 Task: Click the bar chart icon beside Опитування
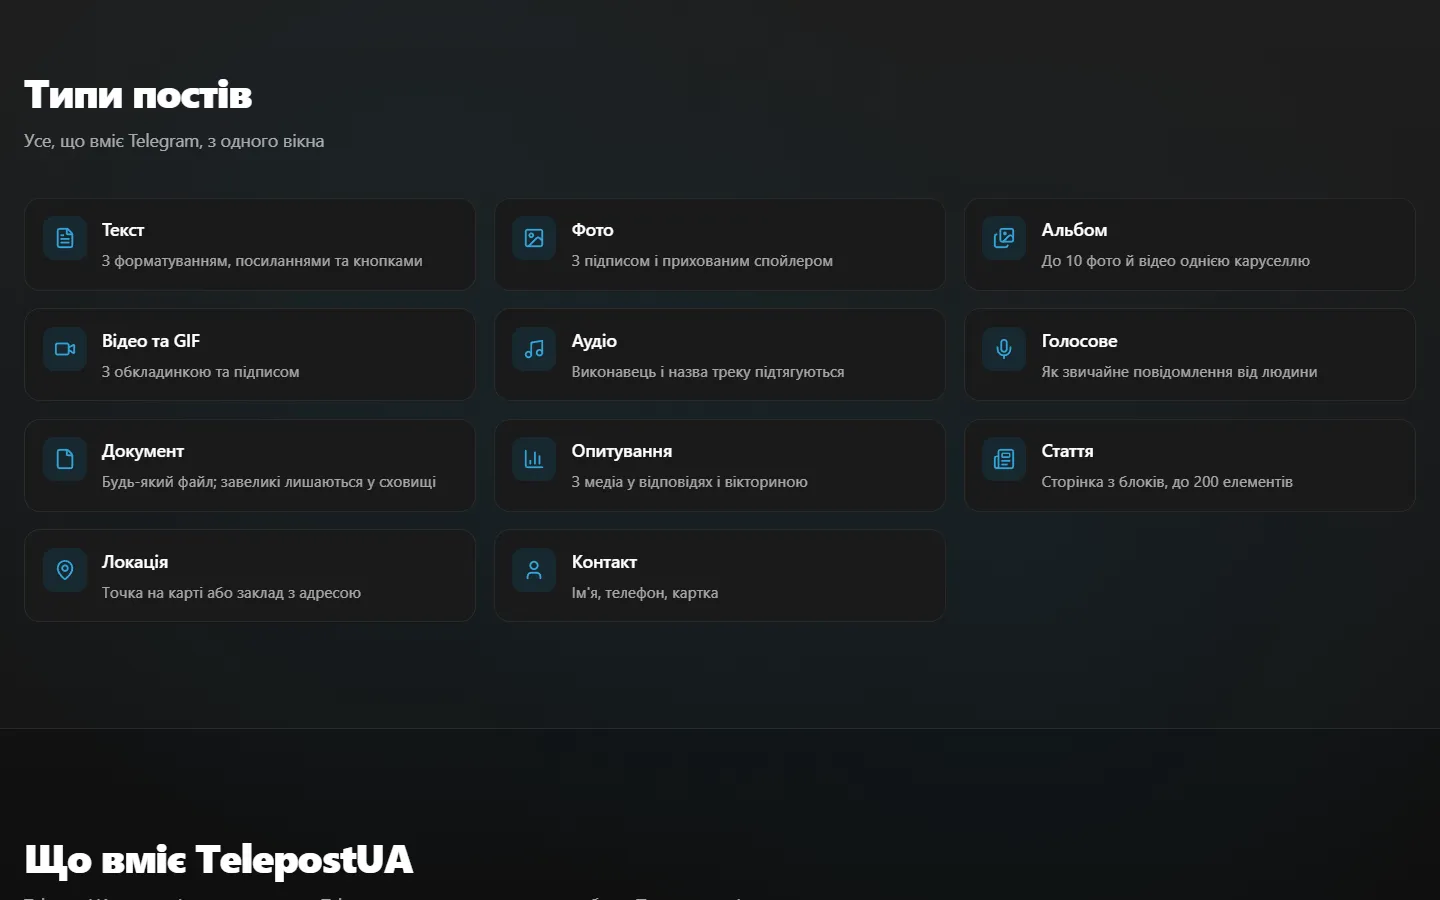pos(534,459)
